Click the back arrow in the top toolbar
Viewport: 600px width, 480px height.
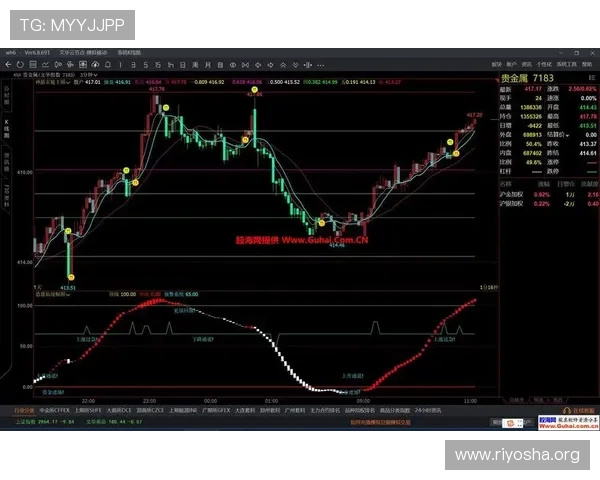pos(7,63)
